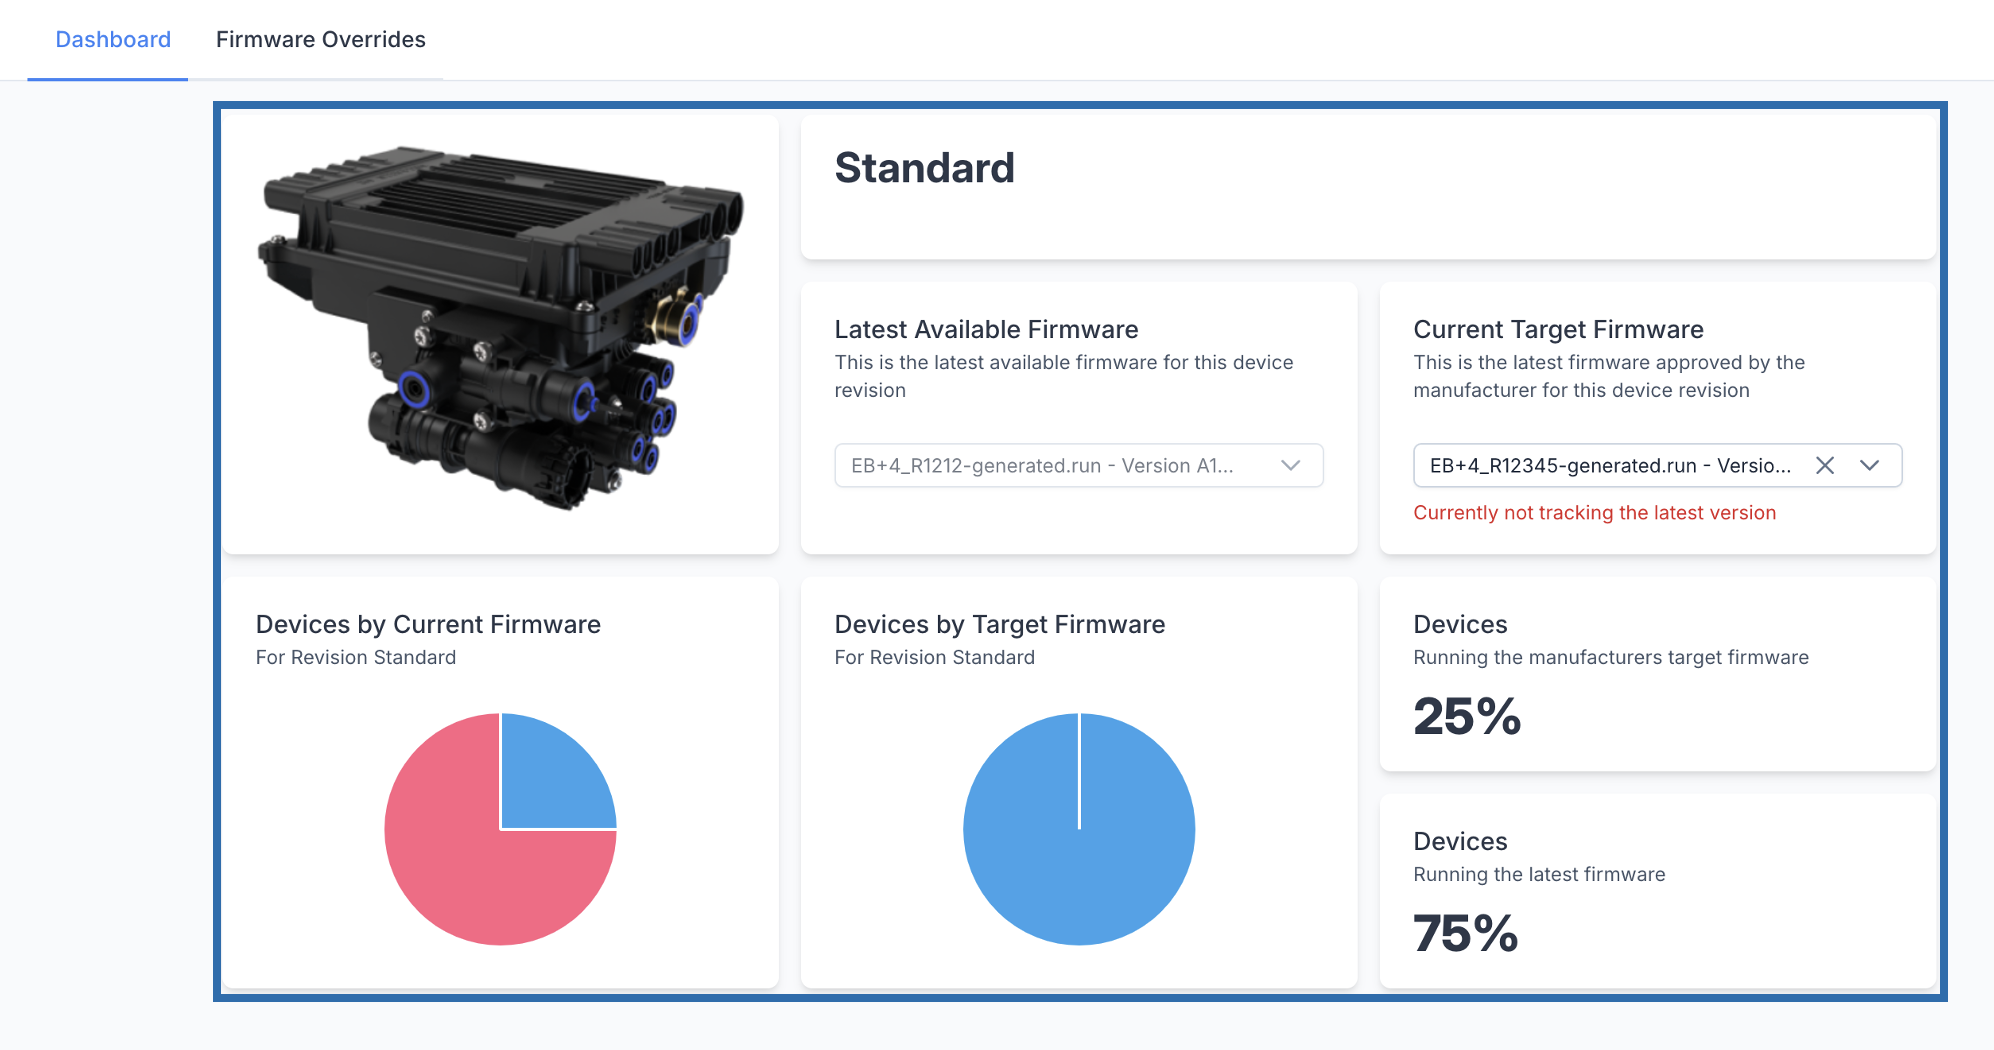Click the EB+4_R12345-generated.run firmware field

coord(1608,466)
